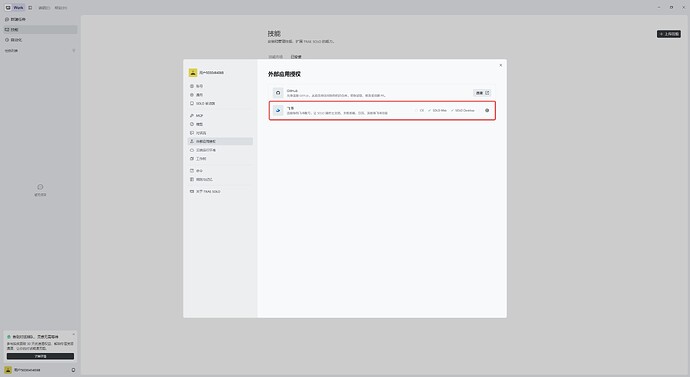This screenshot has height=377, width=690.
Task: Click the Feishu app icon
Action: tap(278, 110)
